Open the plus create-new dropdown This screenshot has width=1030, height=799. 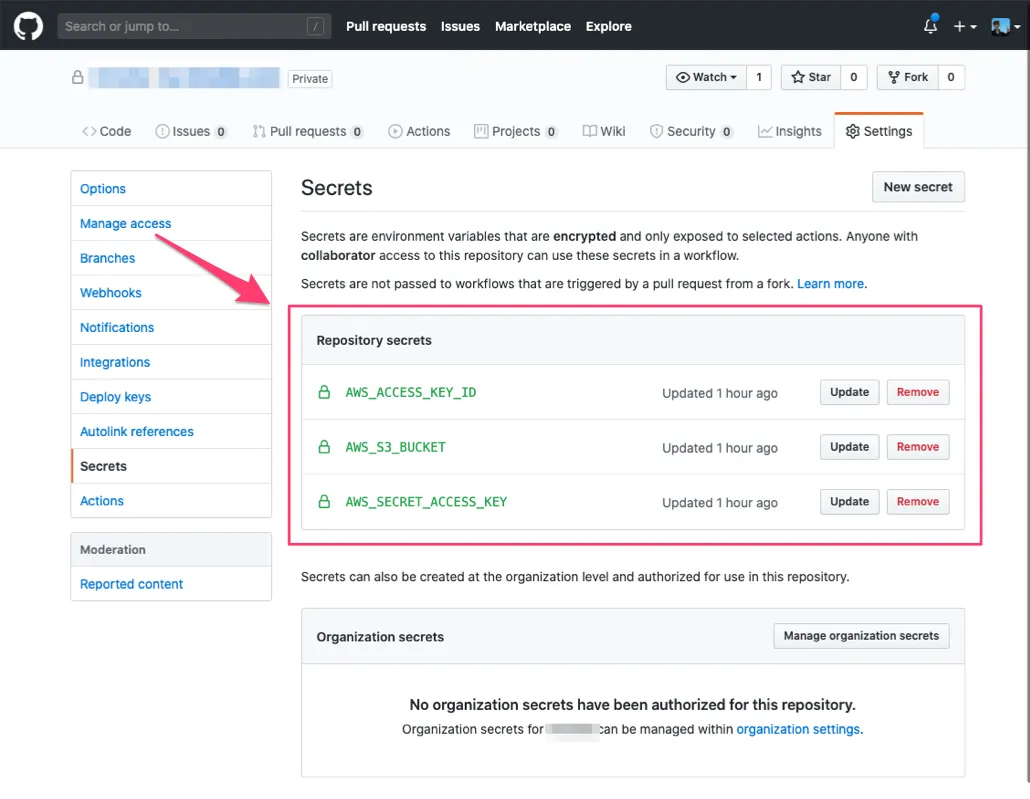click(x=964, y=26)
